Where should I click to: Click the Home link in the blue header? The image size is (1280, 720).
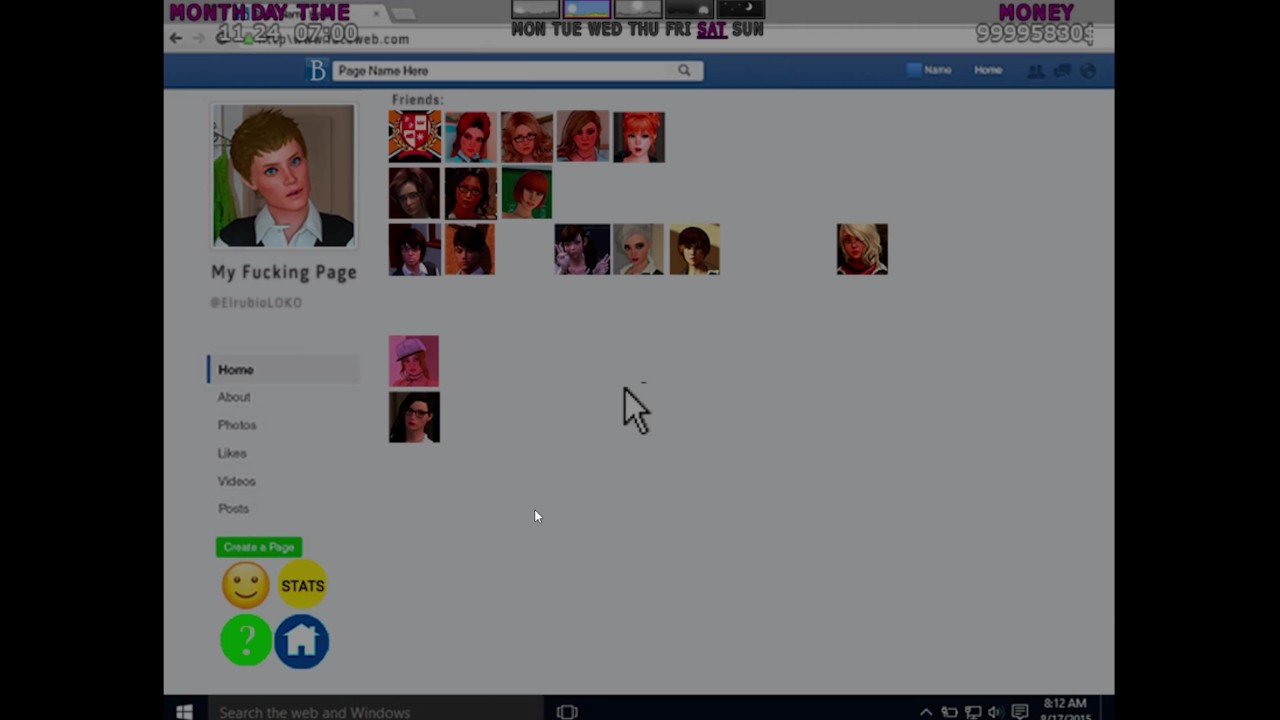point(988,70)
